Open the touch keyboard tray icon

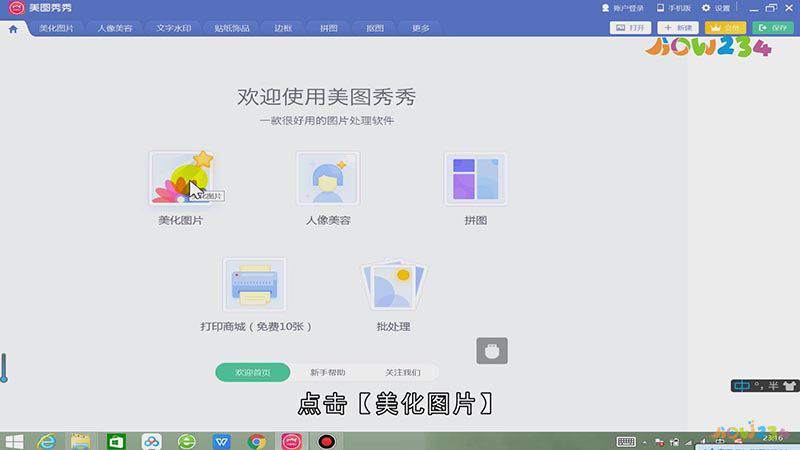pyautogui.click(x=626, y=441)
